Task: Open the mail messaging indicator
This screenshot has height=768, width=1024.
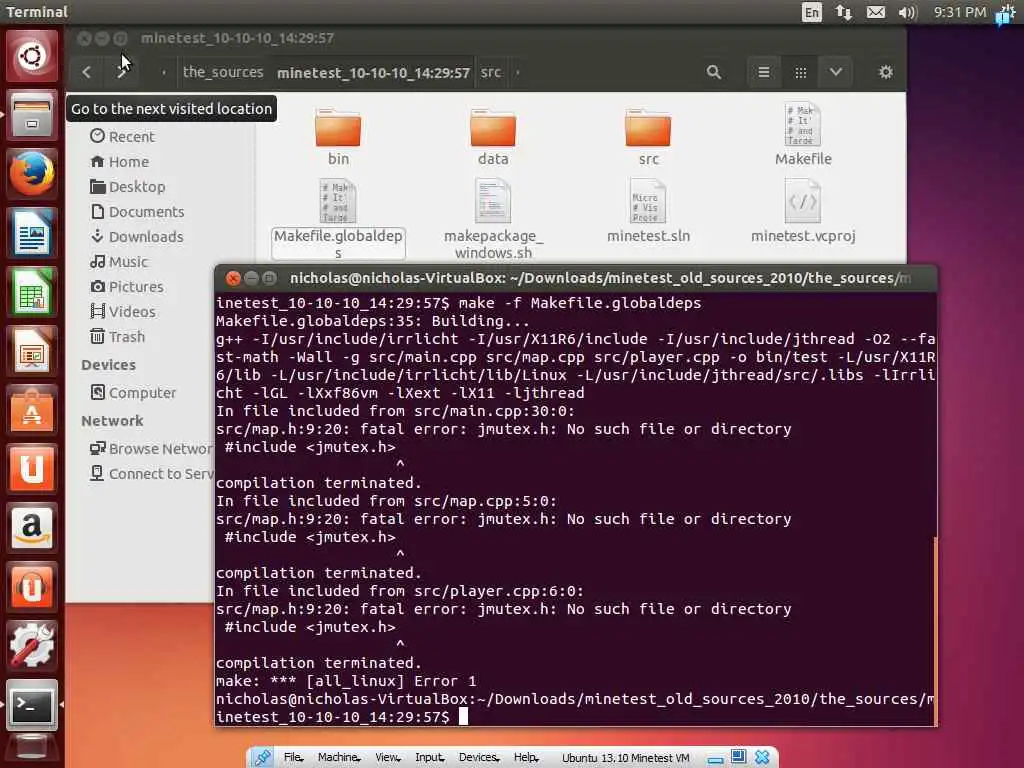Action: pos(876,12)
